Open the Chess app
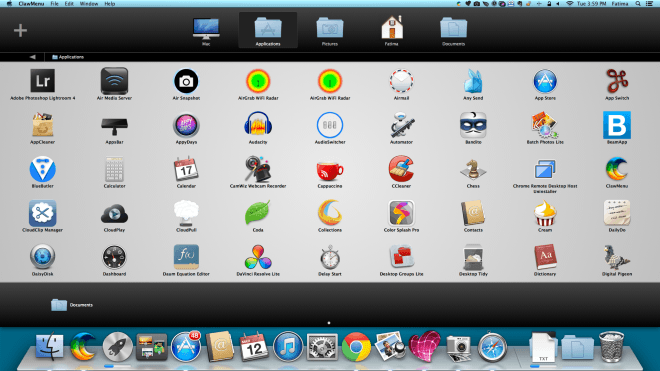 click(473, 169)
